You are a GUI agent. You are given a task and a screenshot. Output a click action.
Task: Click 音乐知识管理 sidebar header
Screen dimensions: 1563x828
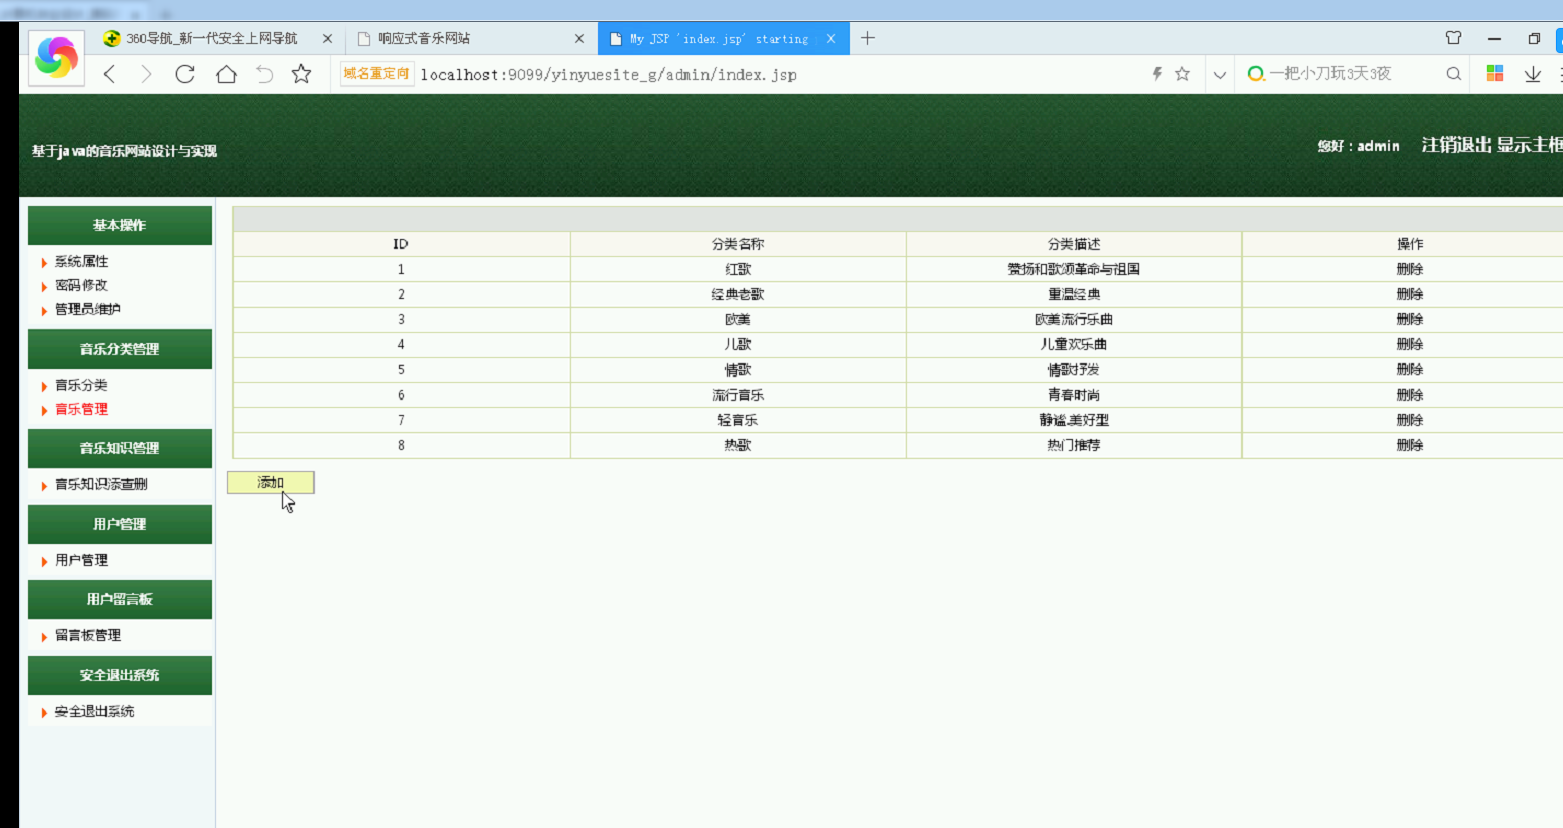(x=120, y=448)
